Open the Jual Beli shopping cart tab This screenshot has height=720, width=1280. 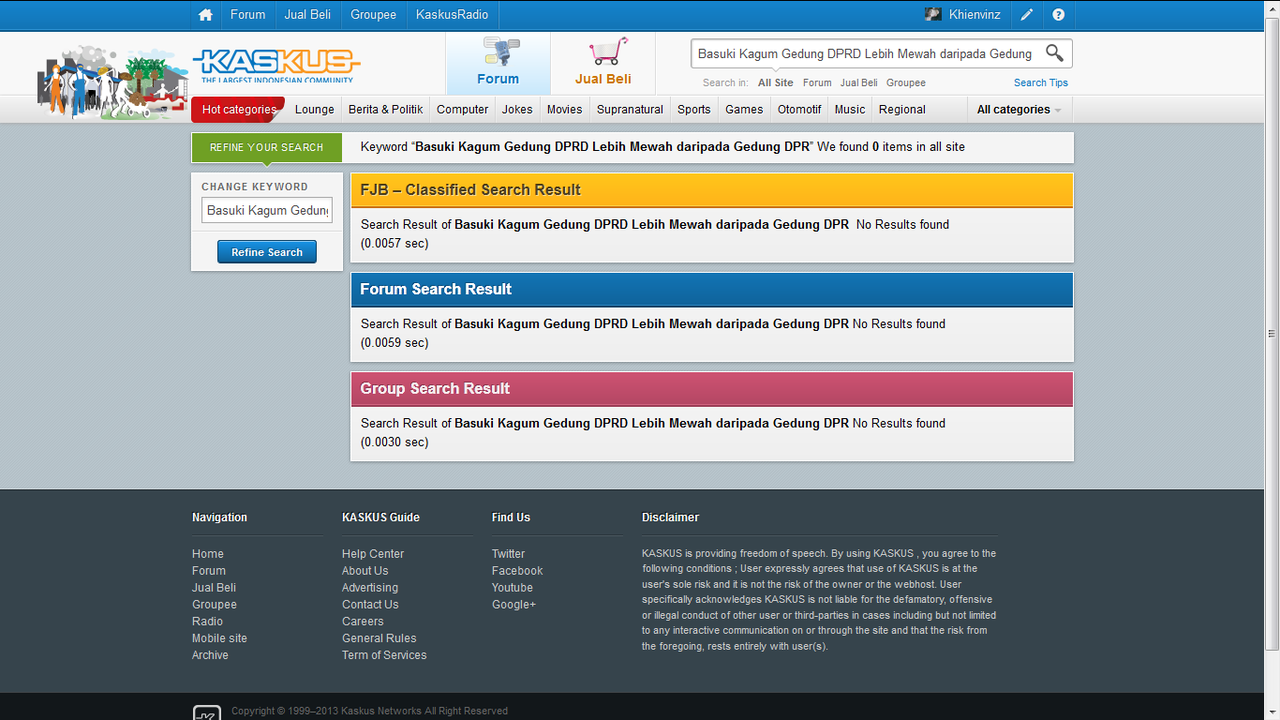pyautogui.click(x=603, y=63)
